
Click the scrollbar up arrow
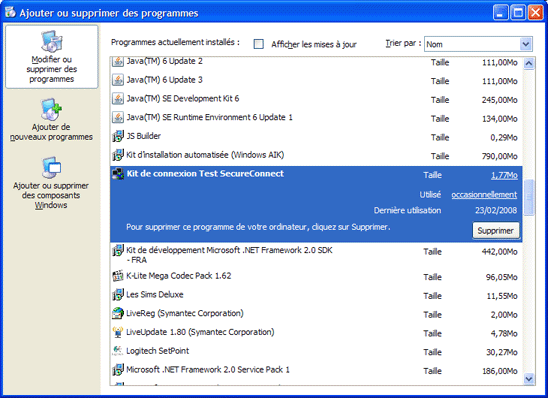click(x=529, y=63)
